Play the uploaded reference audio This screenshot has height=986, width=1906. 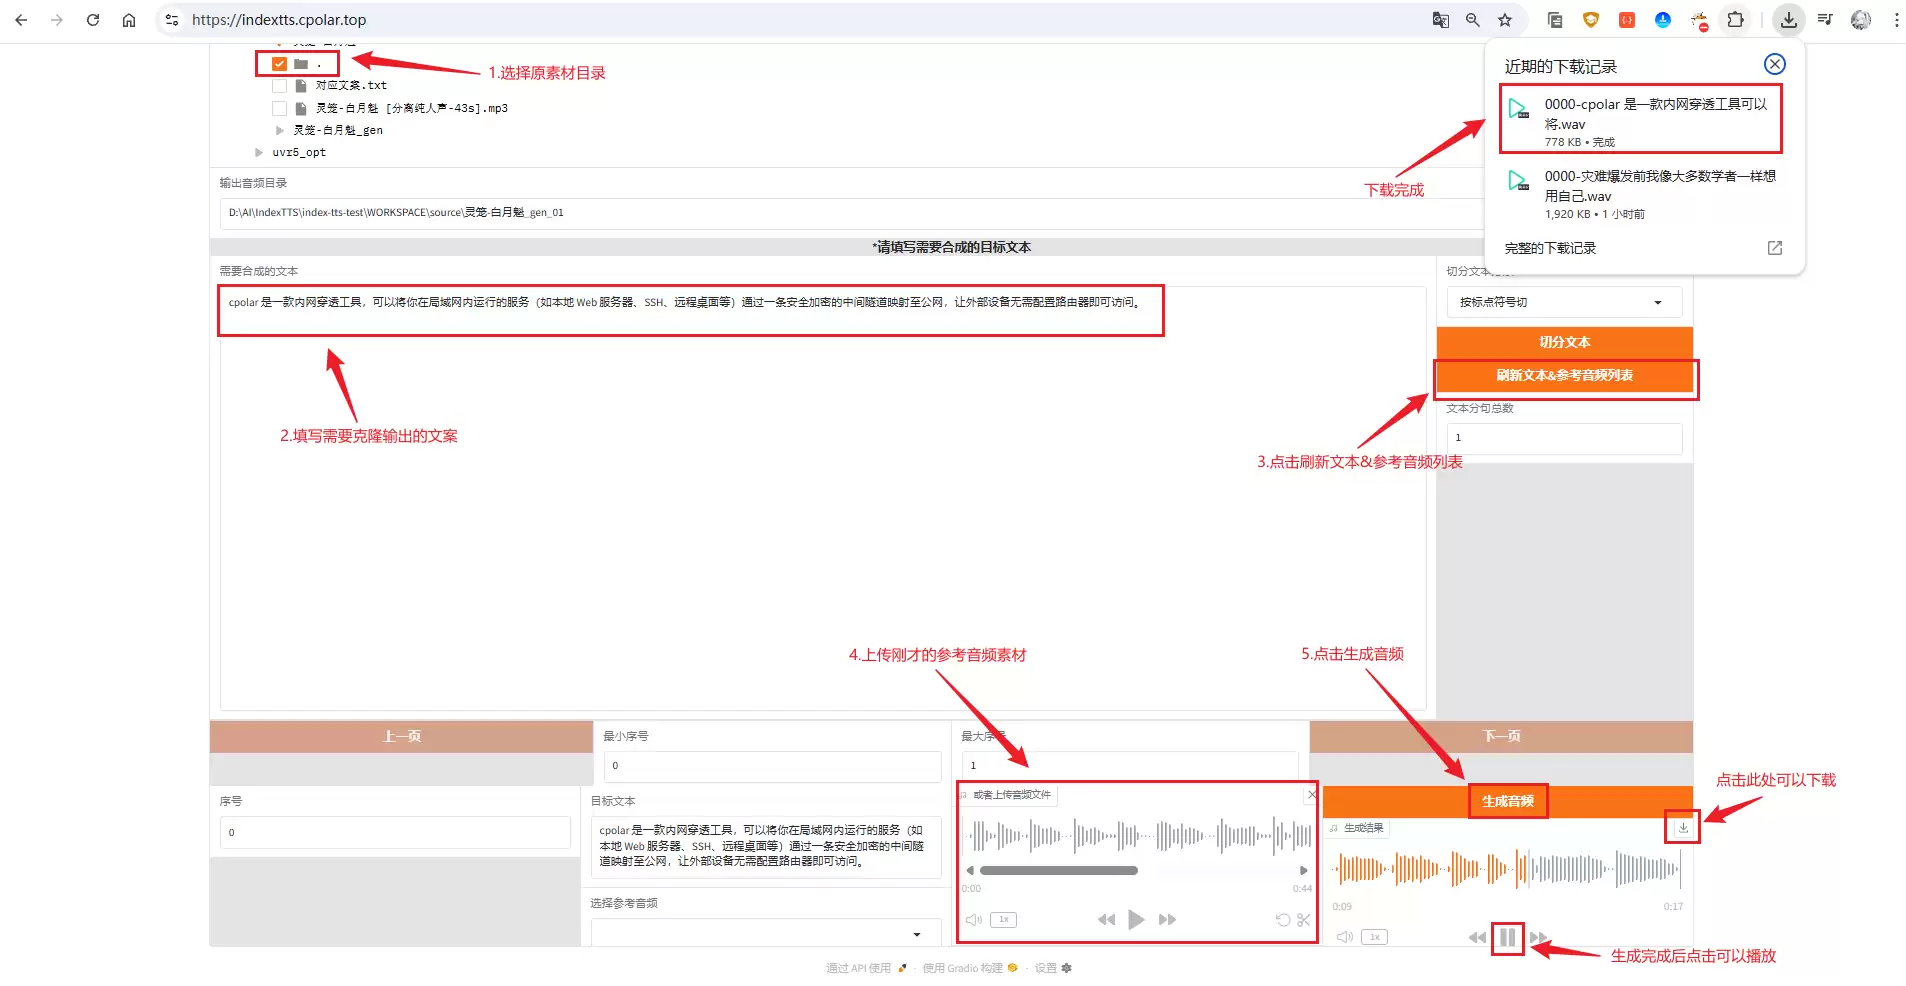click(1136, 920)
